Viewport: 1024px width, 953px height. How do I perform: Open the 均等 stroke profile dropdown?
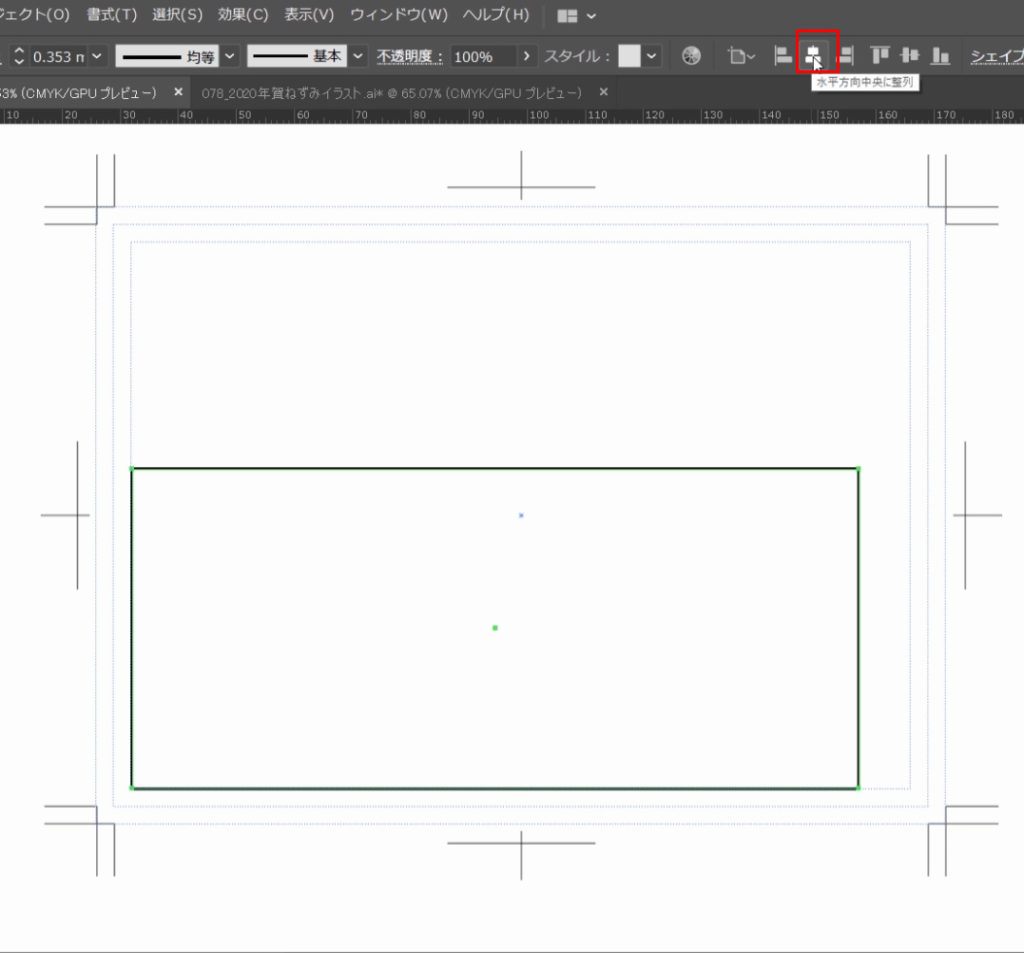230,56
